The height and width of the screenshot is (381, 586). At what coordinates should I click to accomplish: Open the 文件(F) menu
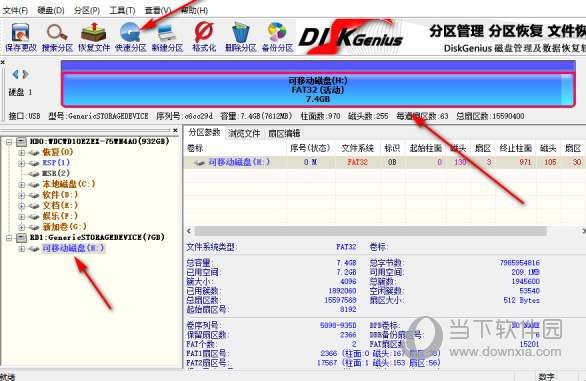click(15, 10)
